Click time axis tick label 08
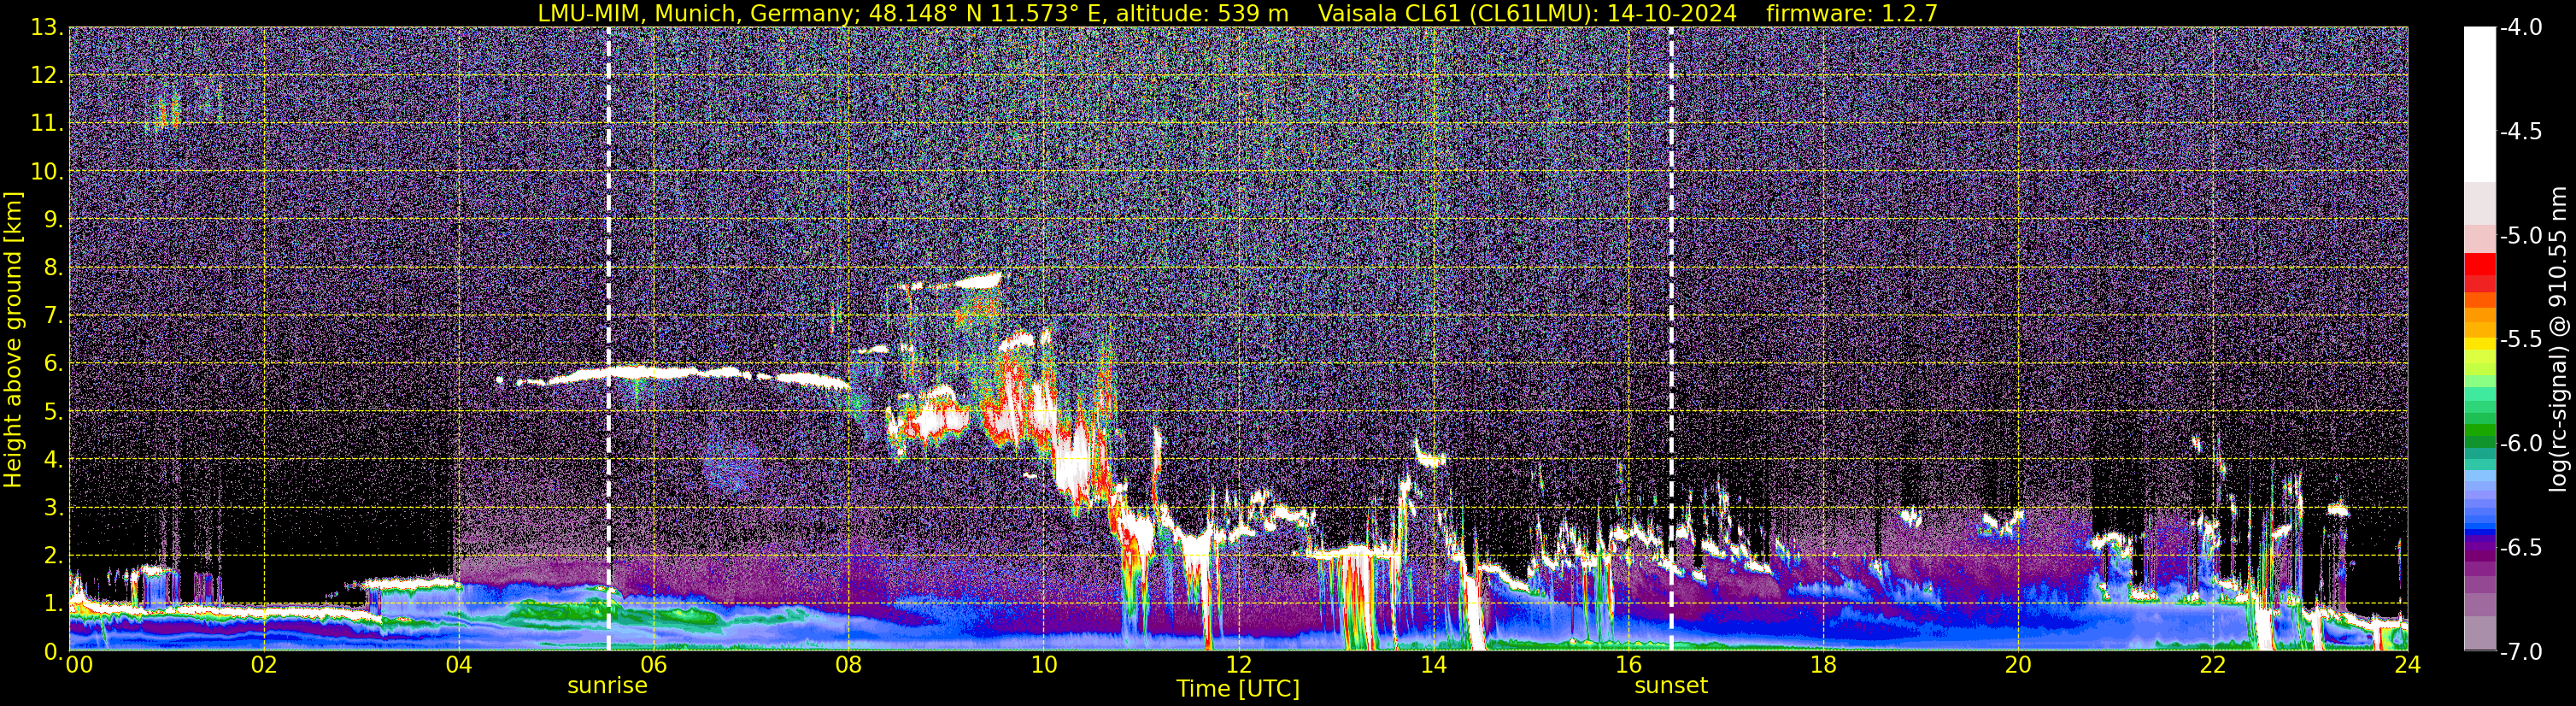This screenshot has height=706, width=2576. click(849, 665)
